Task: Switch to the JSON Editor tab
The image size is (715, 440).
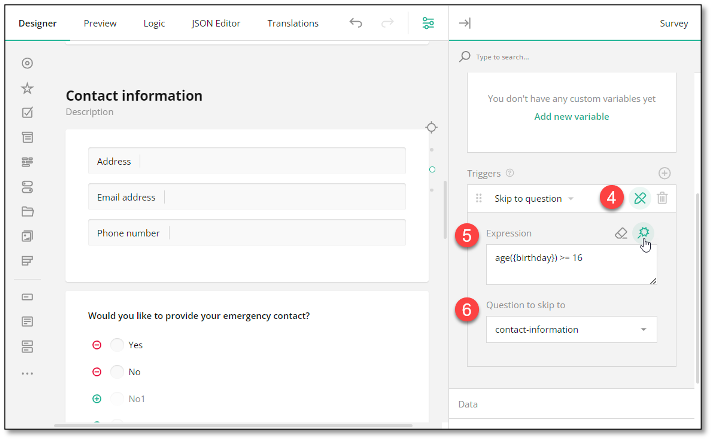Action: [x=216, y=23]
